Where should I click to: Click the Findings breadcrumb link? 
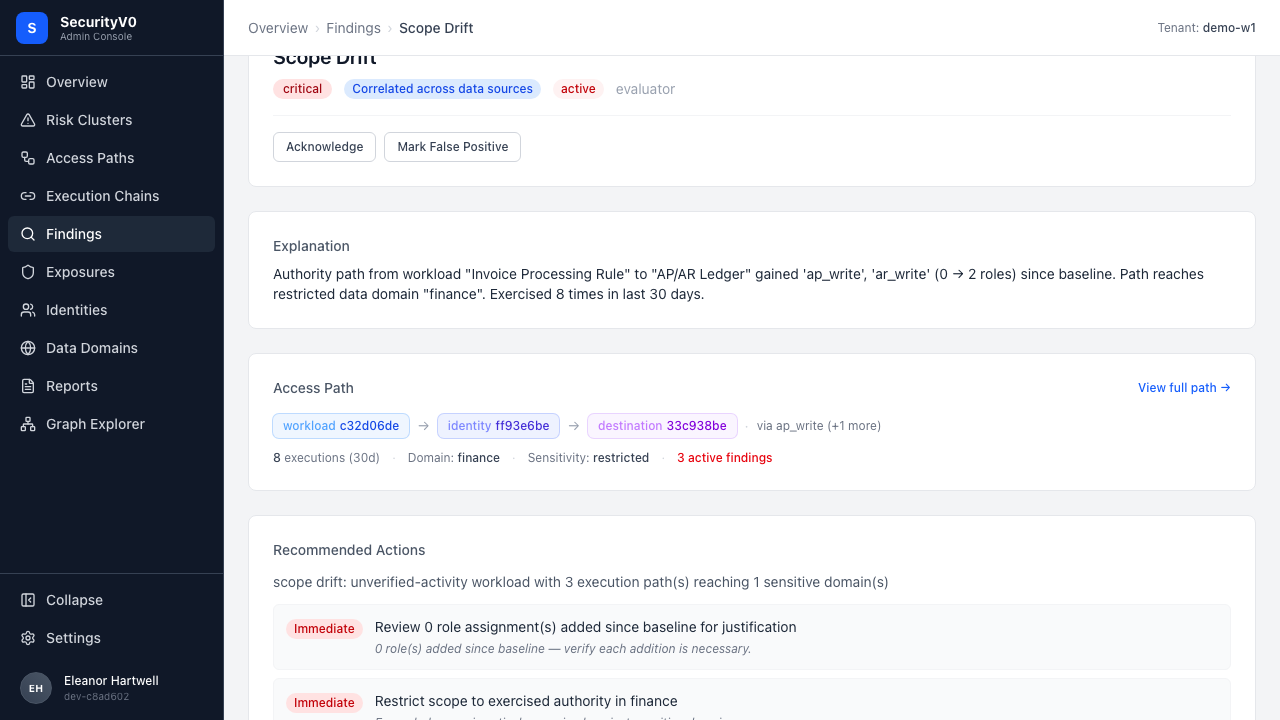pos(353,28)
